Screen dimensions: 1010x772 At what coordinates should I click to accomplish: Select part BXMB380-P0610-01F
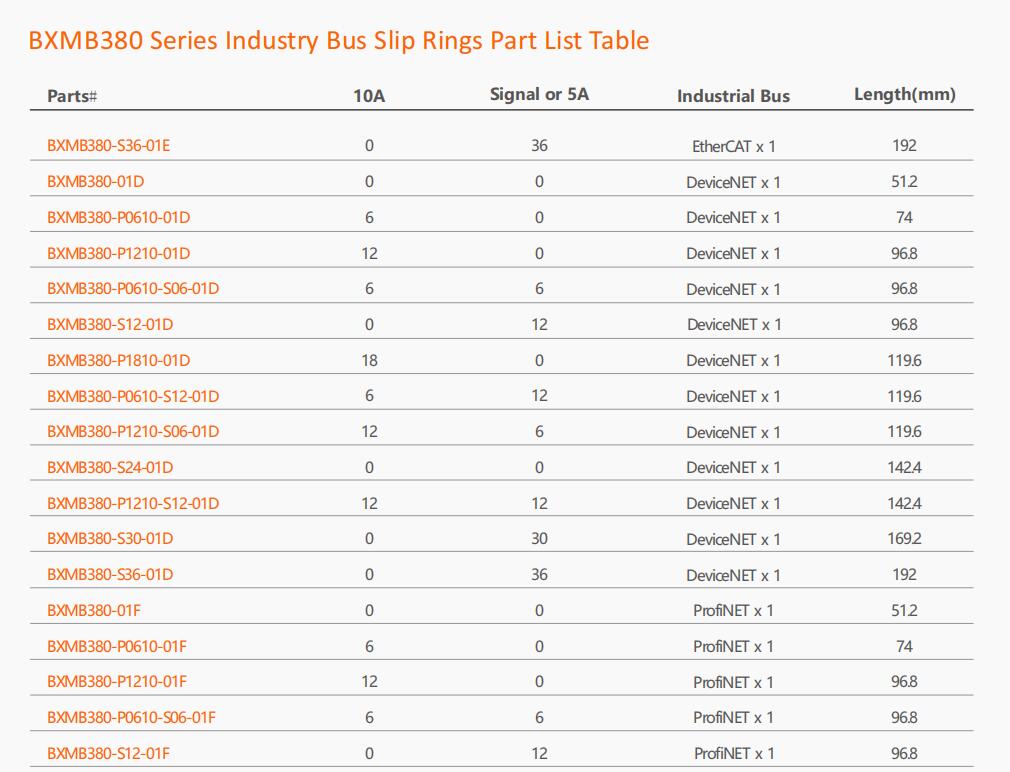pos(117,646)
